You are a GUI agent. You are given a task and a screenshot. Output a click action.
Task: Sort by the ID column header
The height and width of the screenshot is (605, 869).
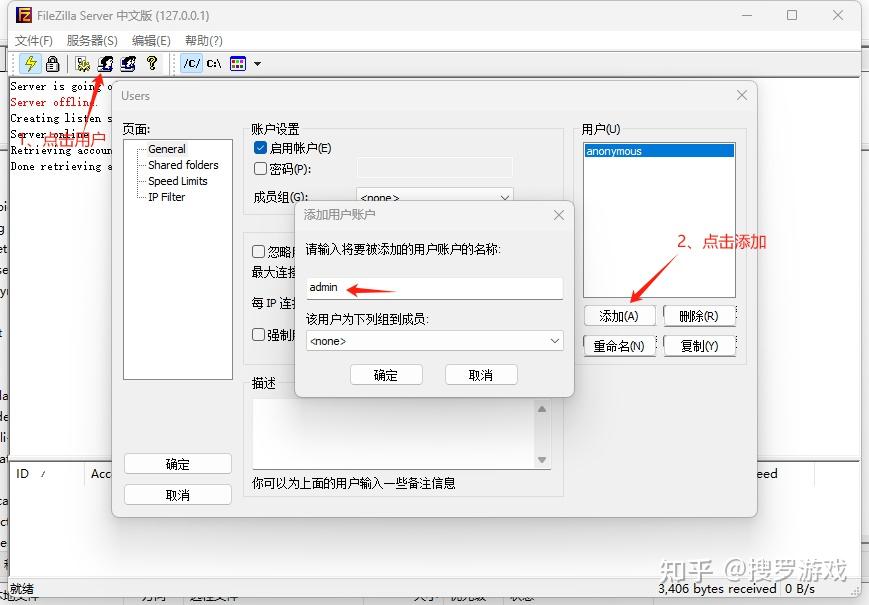click(47, 474)
